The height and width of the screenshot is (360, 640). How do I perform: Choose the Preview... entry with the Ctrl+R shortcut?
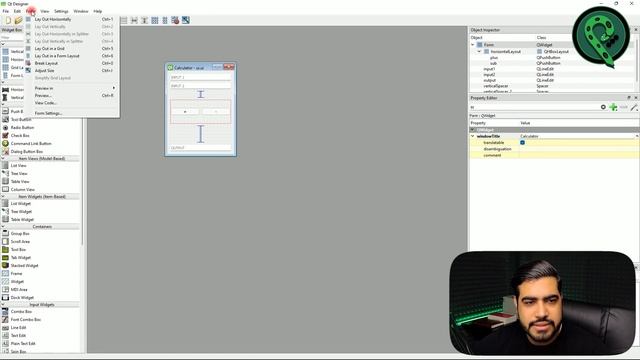tap(72, 96)
